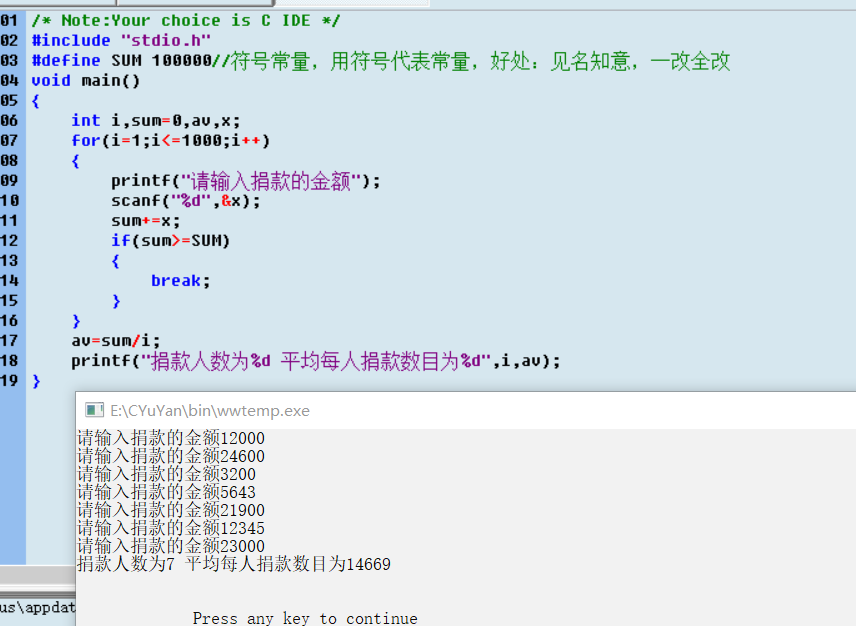Click the console output line ending in 12345
Screen dimensions: 856x626
click(171, 528)
